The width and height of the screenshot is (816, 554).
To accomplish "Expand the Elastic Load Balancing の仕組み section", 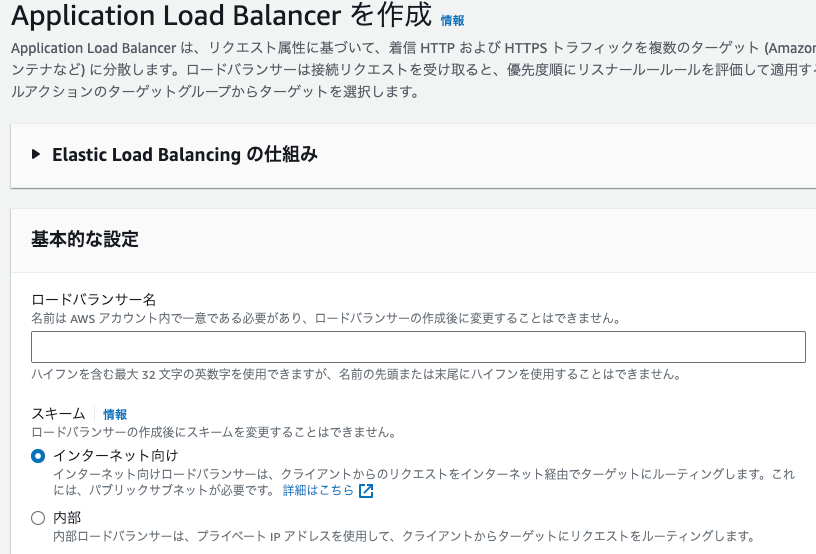I will [36, 154].
